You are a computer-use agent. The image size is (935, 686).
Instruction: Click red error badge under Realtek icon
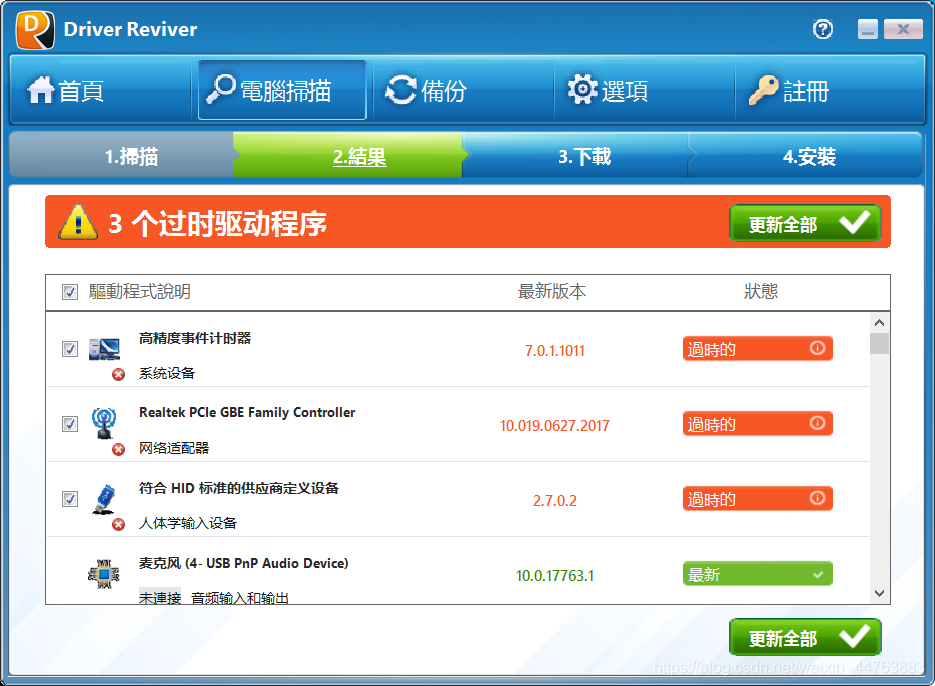point(119,449)
